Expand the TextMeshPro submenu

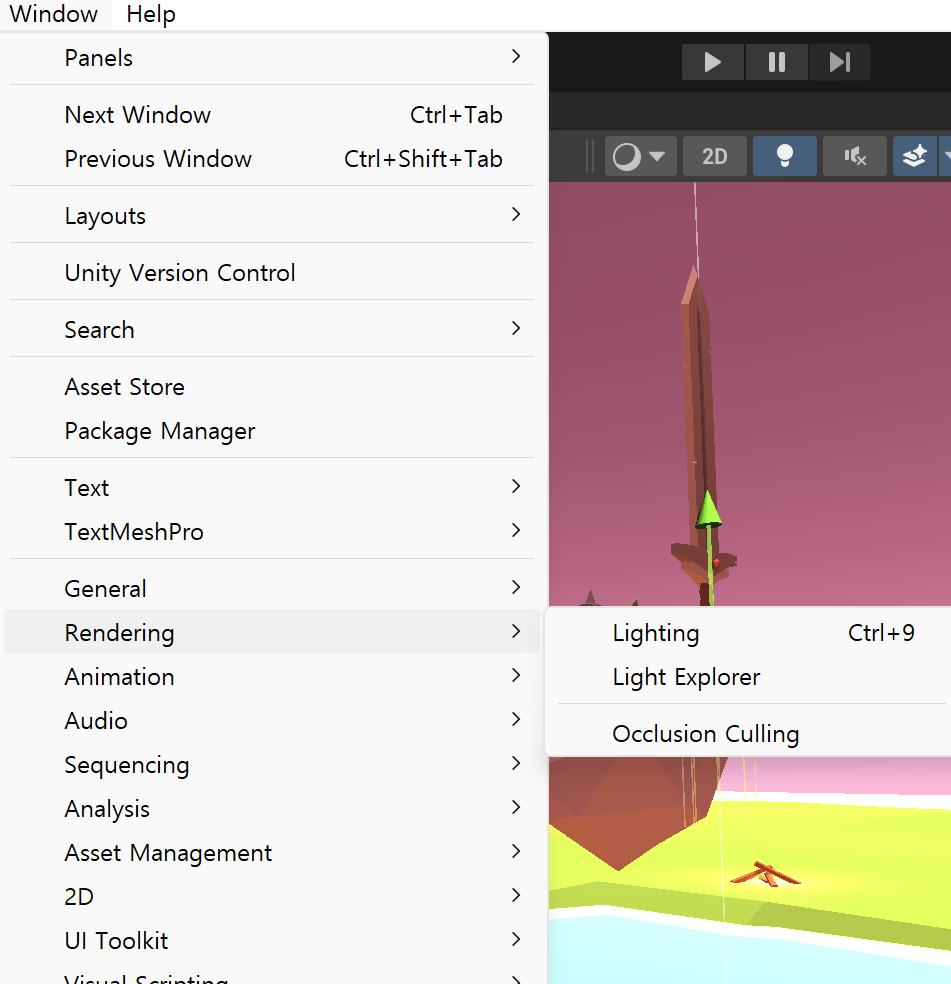point(272,532)
